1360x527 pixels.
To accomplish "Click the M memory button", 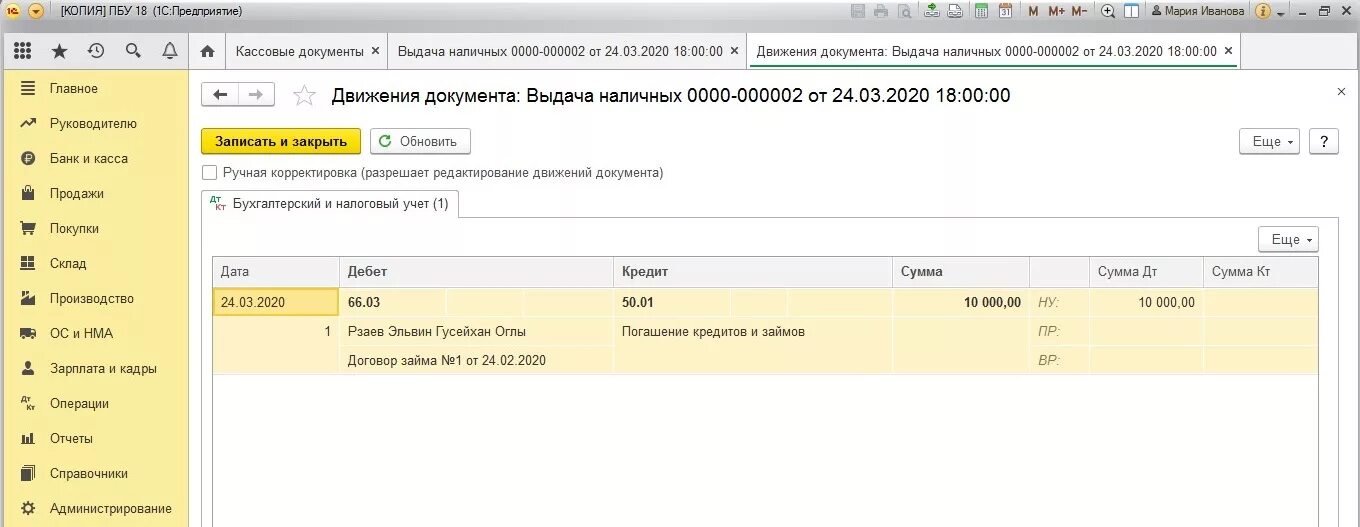I will [x=1033, y=11].
